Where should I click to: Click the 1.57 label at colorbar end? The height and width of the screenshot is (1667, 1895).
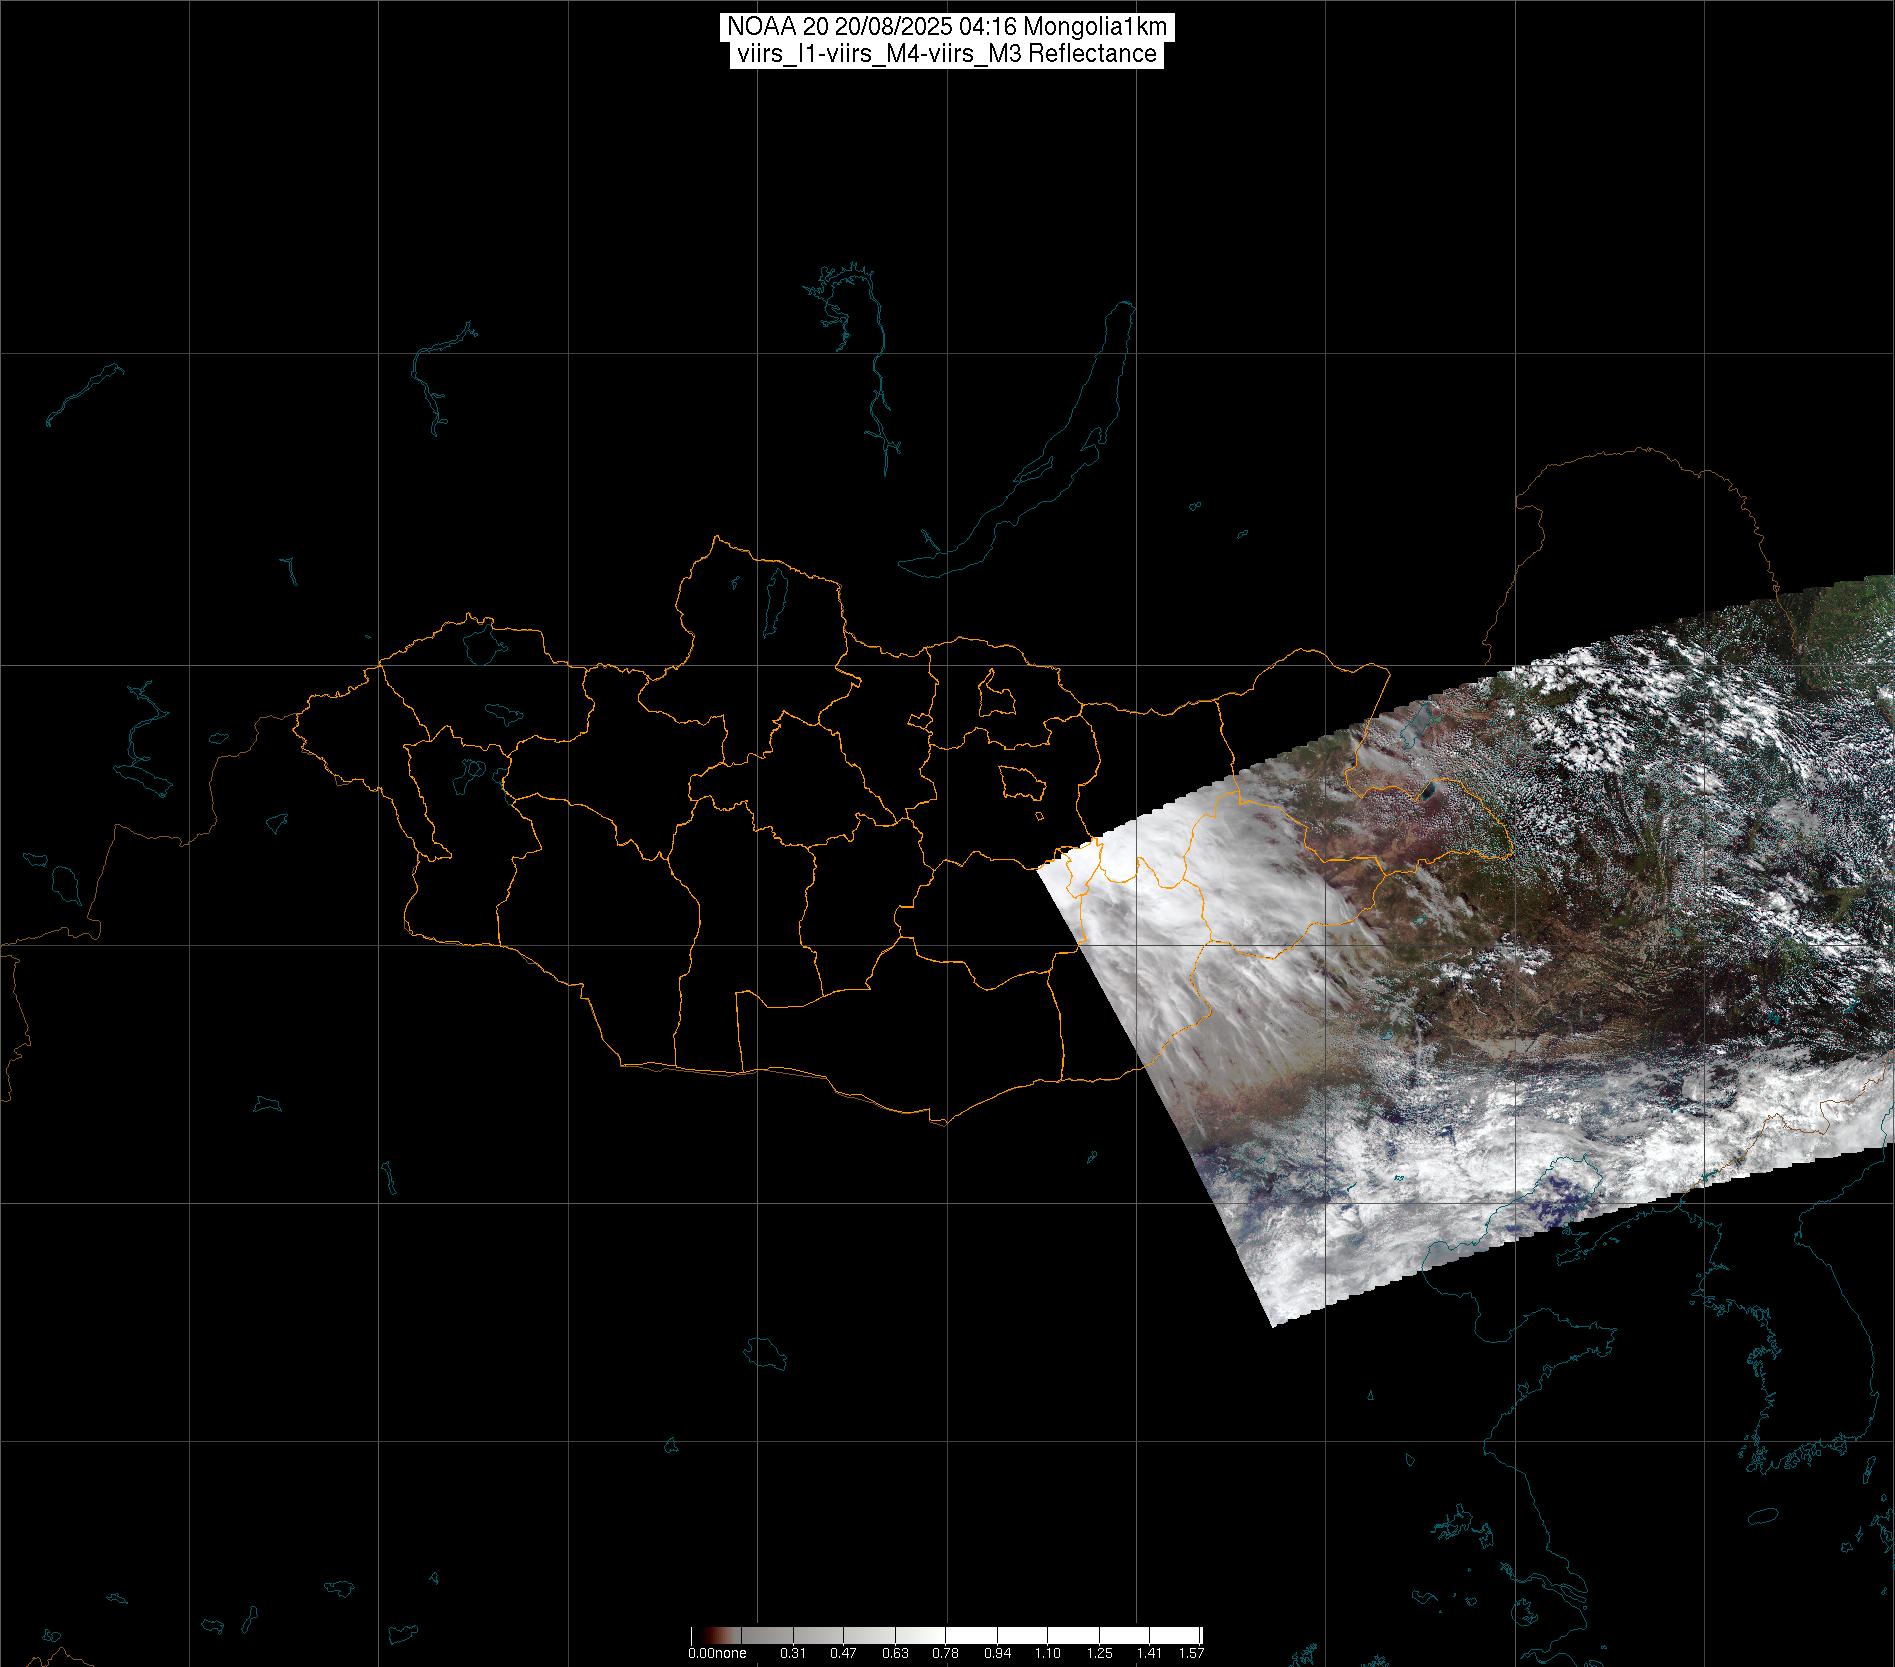(x=1191, y=1654)
